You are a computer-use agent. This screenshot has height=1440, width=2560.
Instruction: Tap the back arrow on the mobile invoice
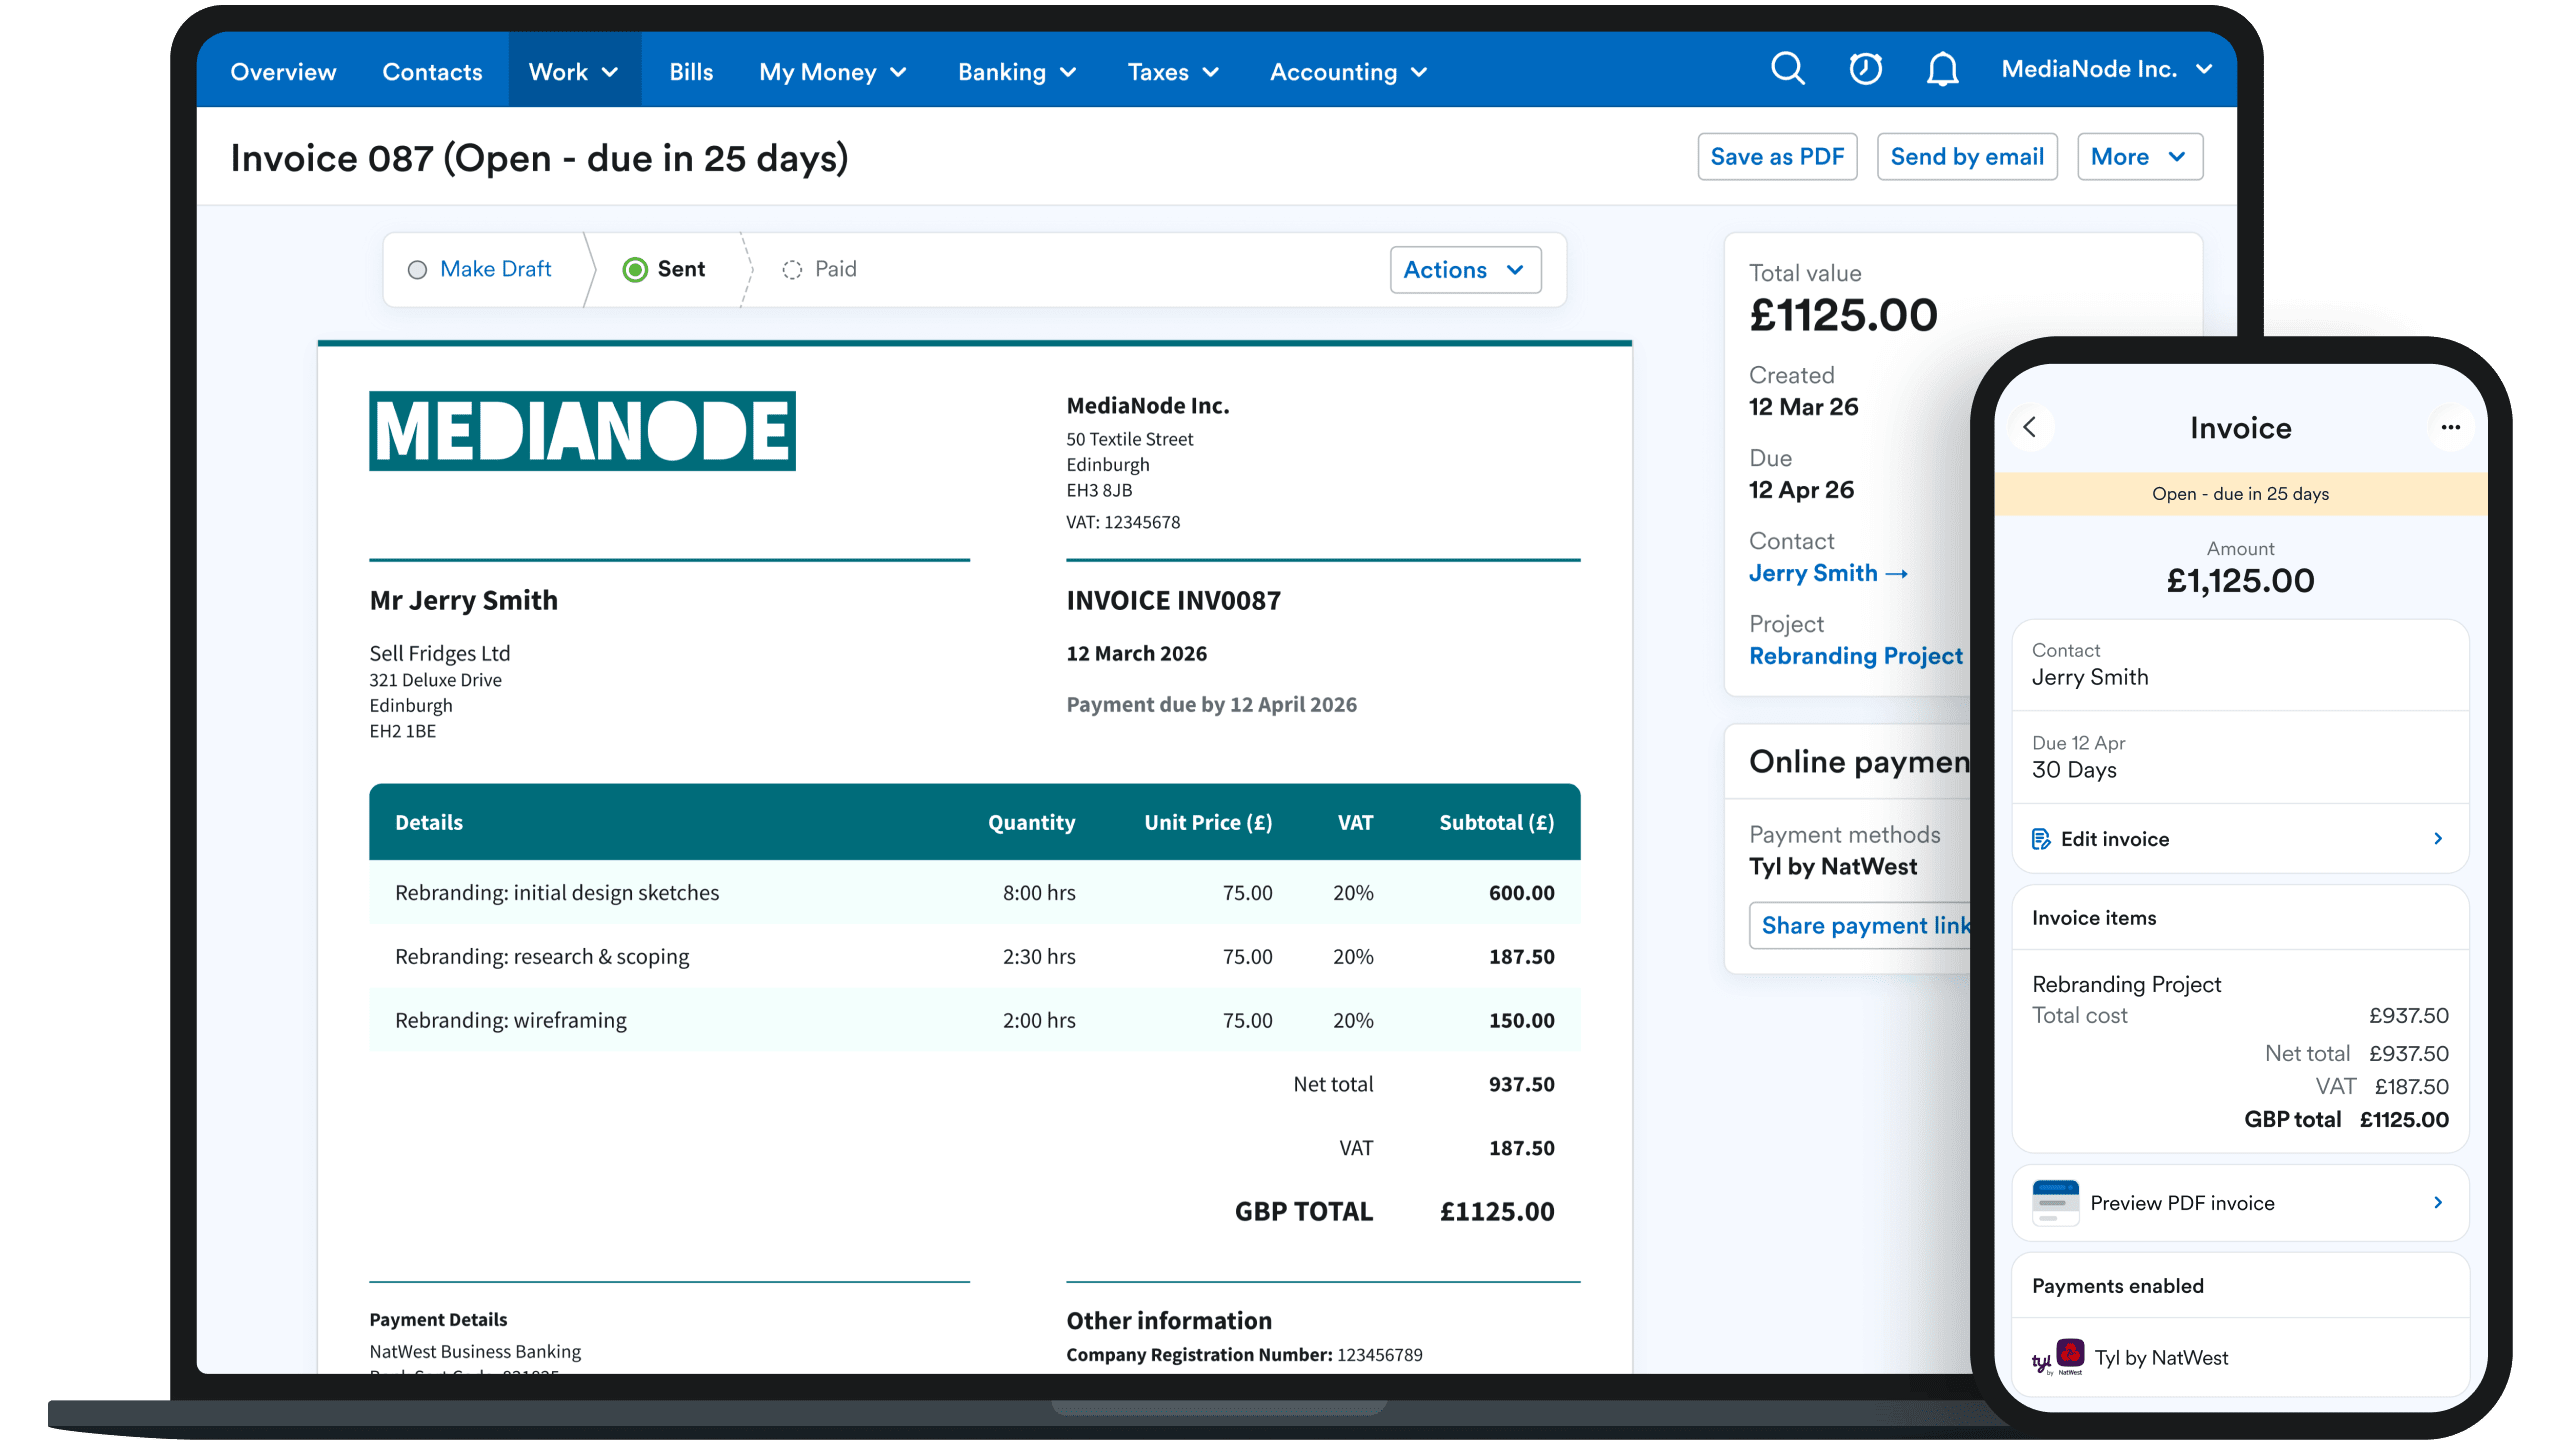click(2032, 427)
